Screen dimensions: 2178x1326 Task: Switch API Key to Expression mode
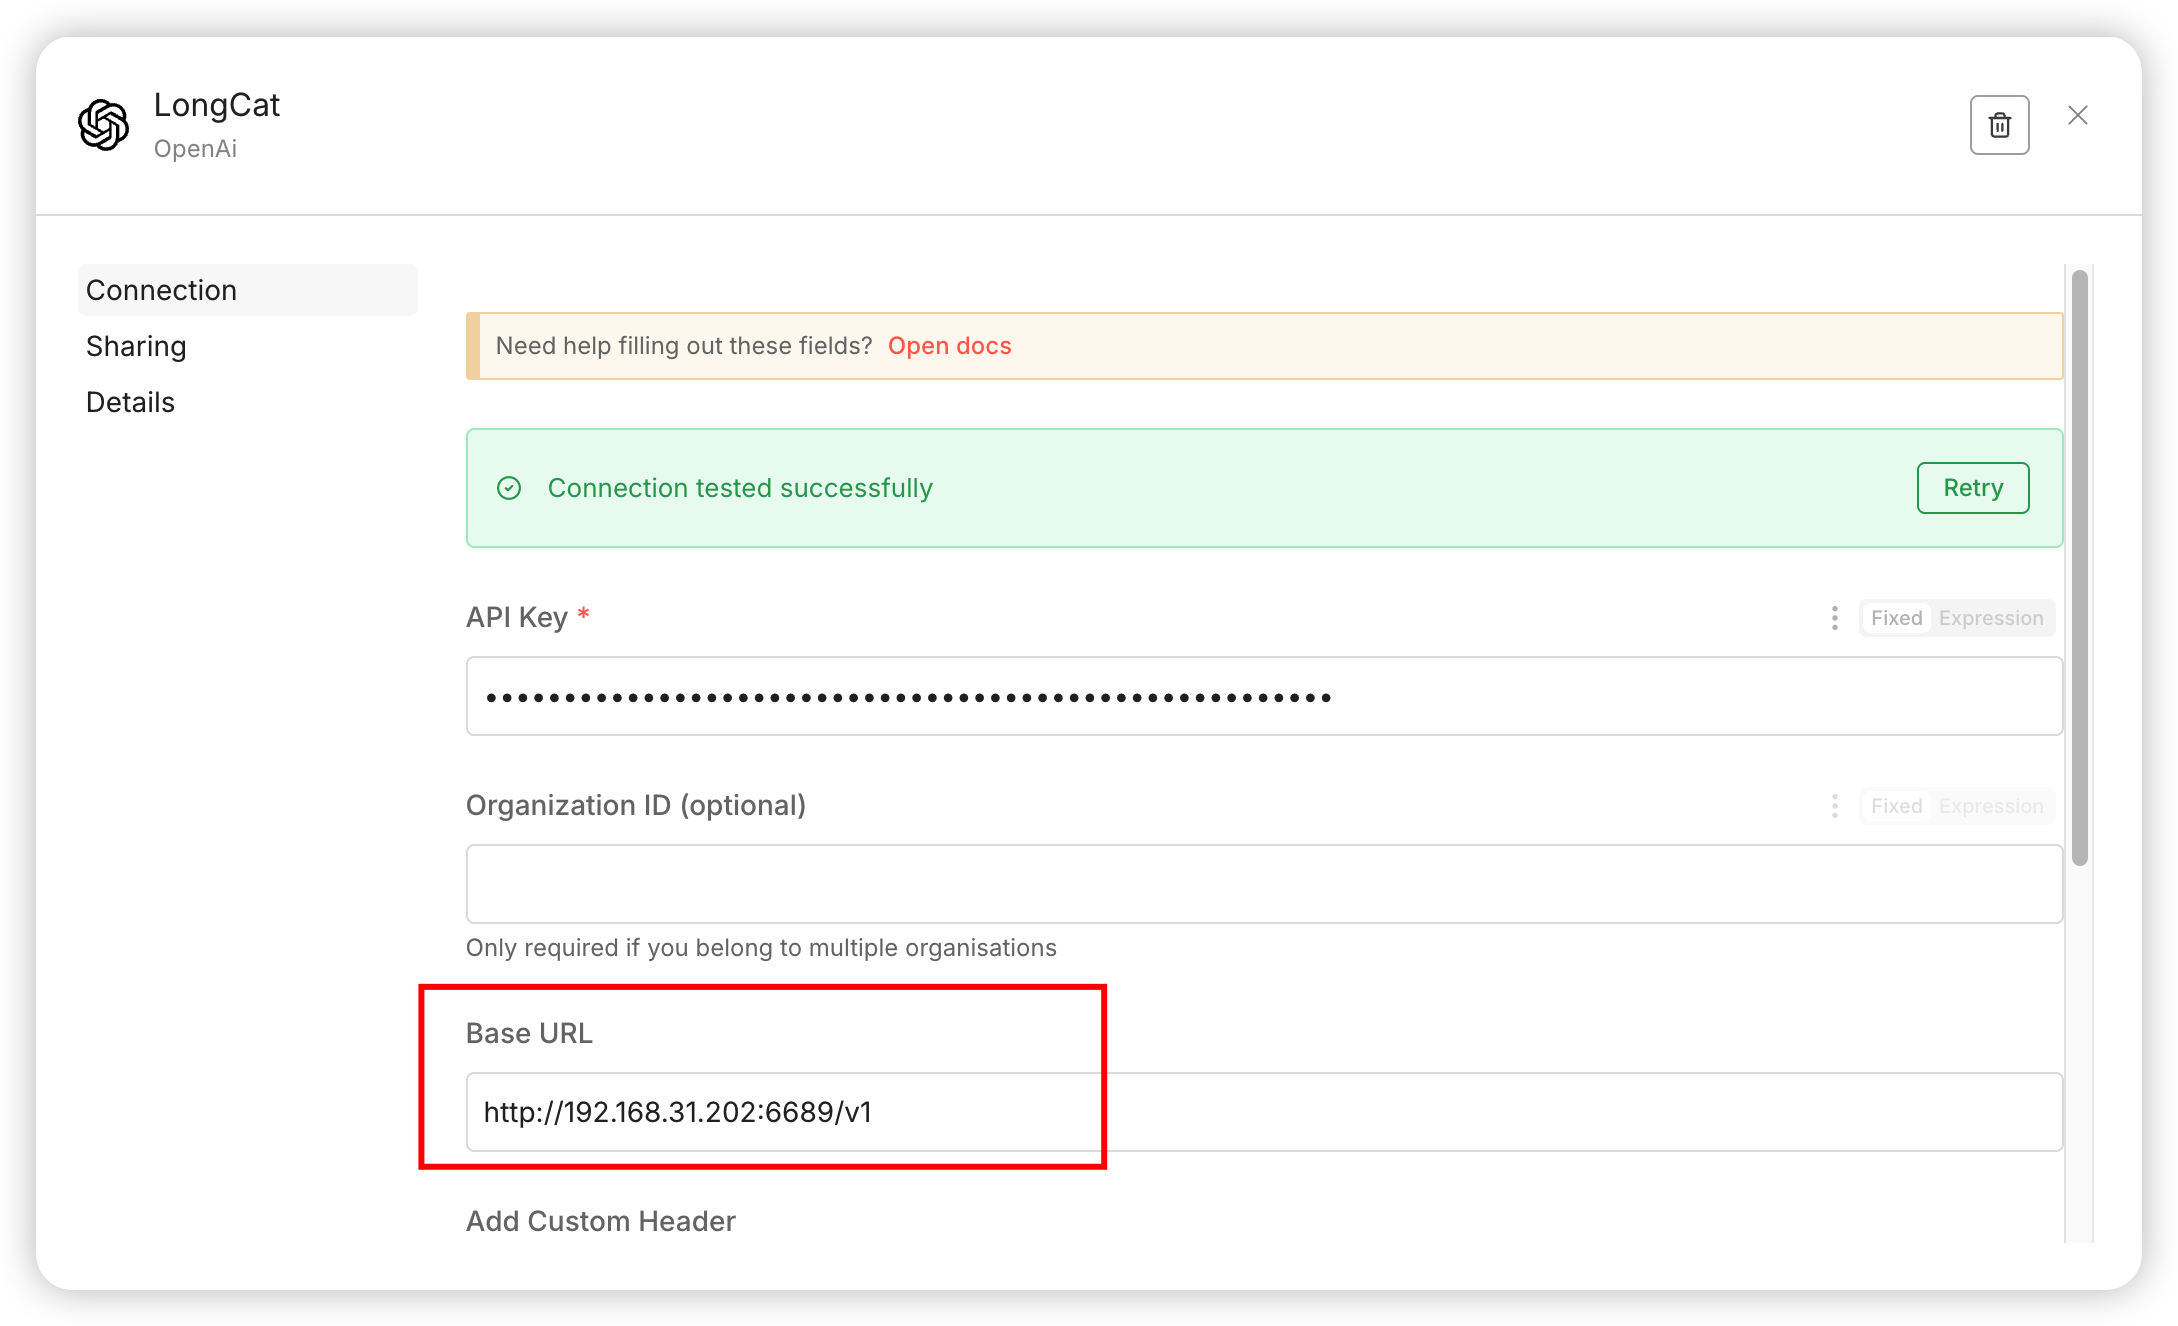1990,618
